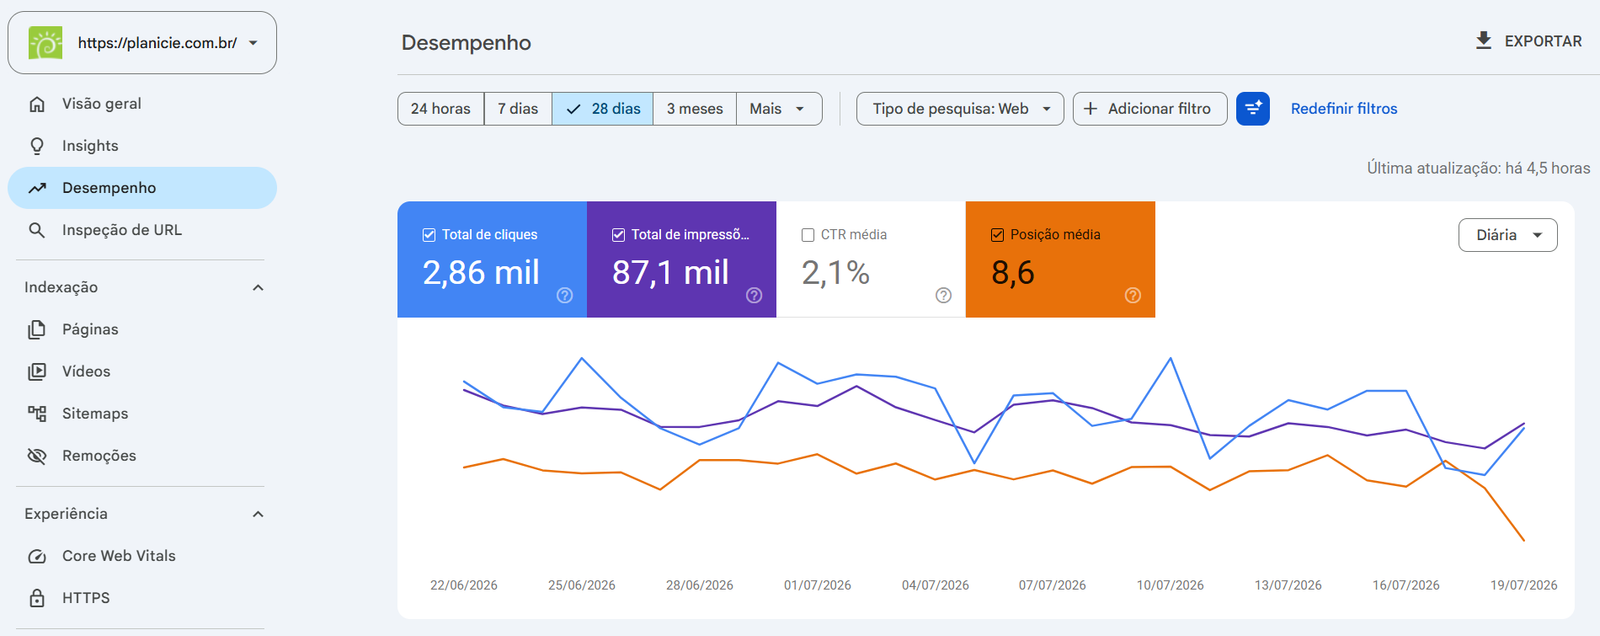Open Insights in sidebar
Image resolution: width=1600 pixels, height=636 pixels.
(x=142, y=146)
